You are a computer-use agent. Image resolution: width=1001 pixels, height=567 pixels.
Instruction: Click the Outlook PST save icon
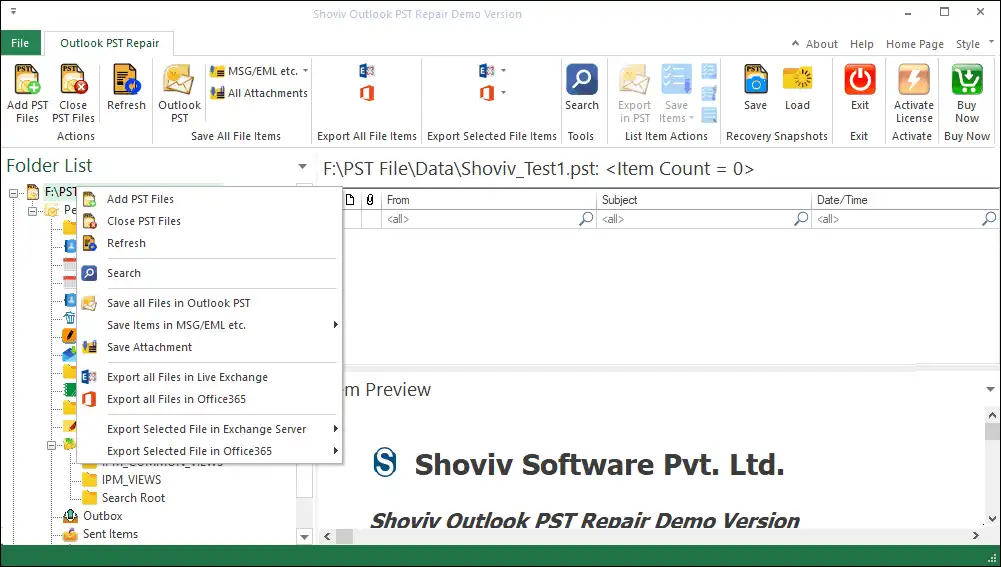point(179,80)
